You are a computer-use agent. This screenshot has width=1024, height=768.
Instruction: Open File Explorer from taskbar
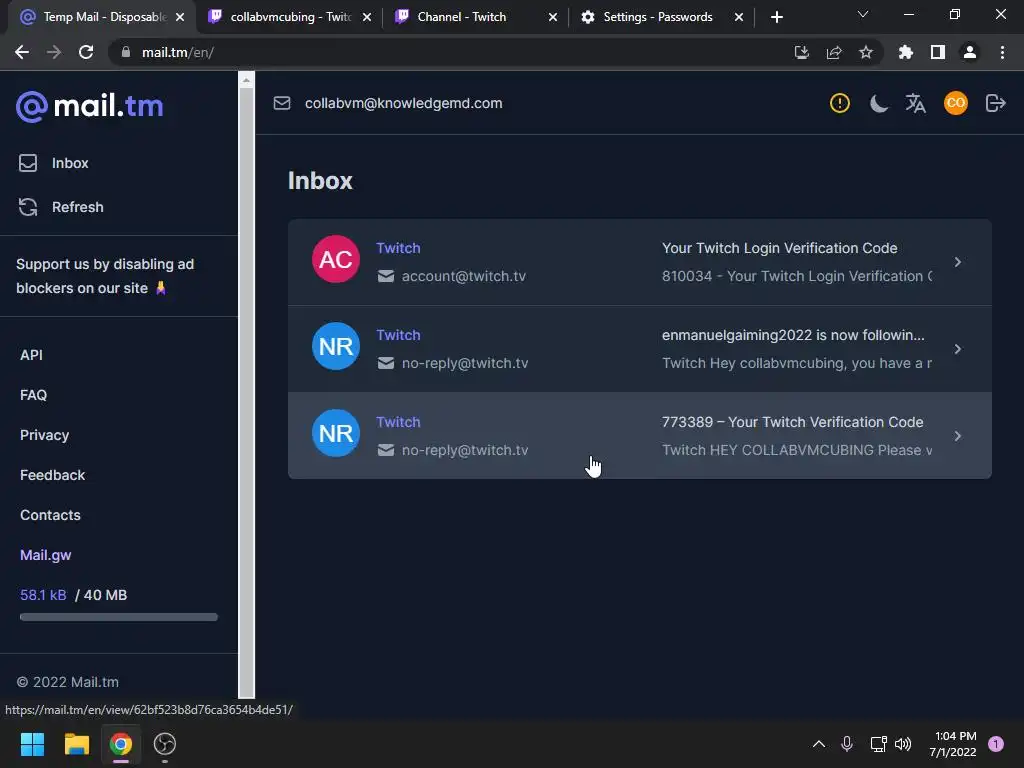coord(76,744)
